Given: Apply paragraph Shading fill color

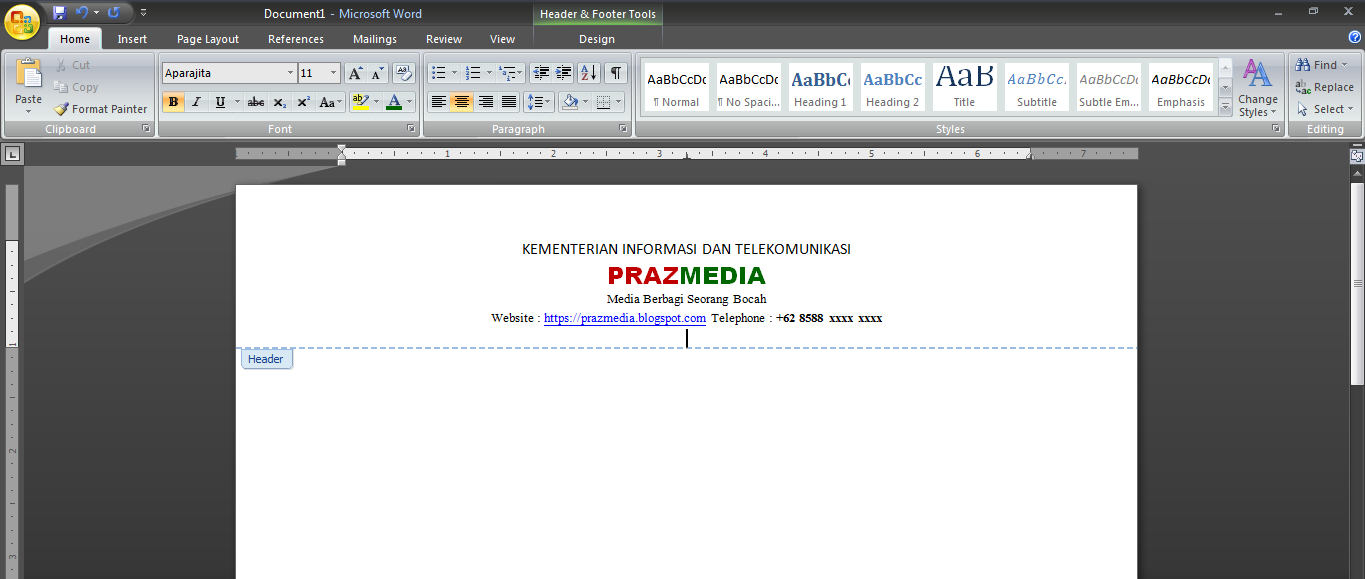Looking at the screenshot, I should pyautogui.click(x=570, y=102).
